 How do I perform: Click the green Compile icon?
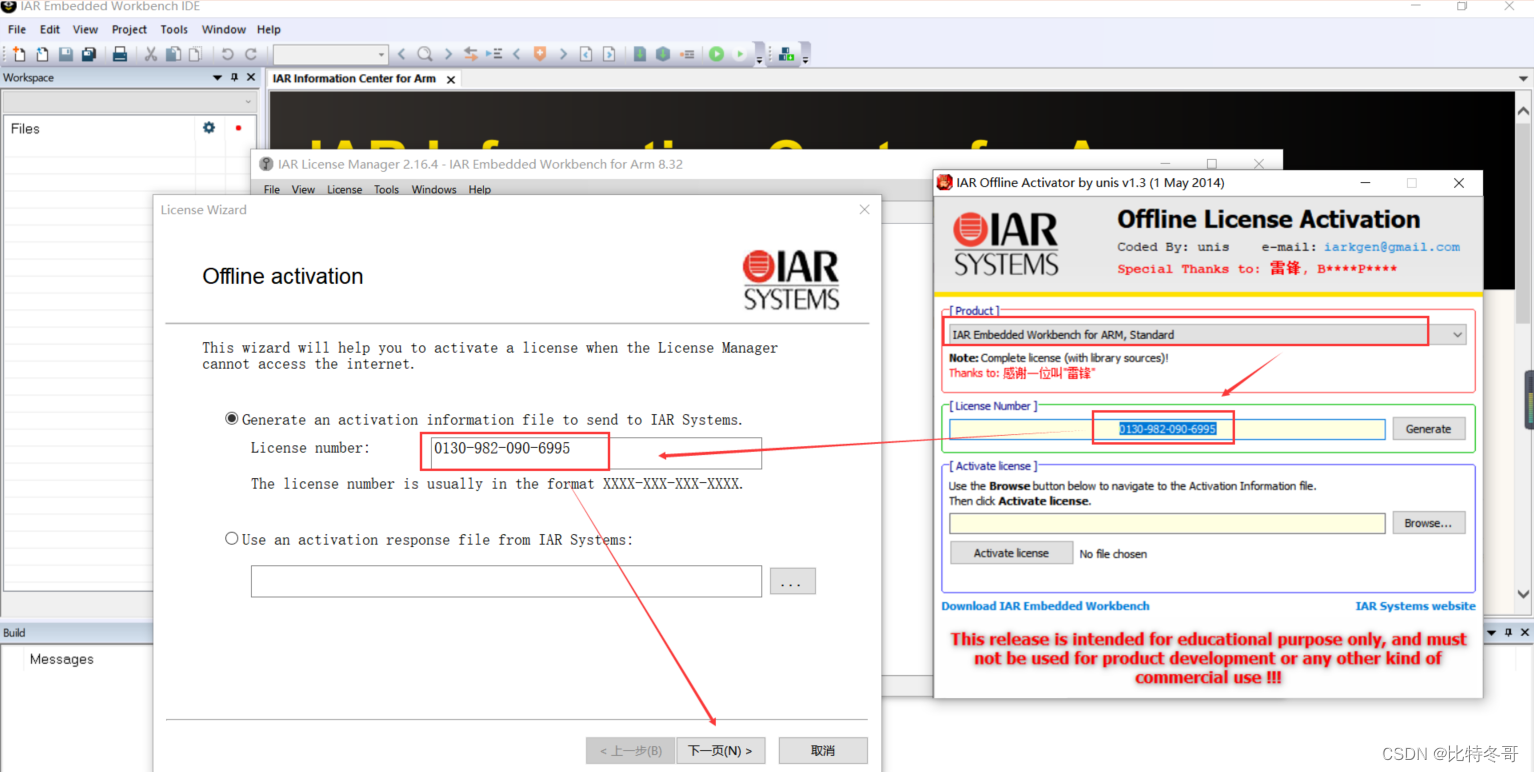point(640,54)
